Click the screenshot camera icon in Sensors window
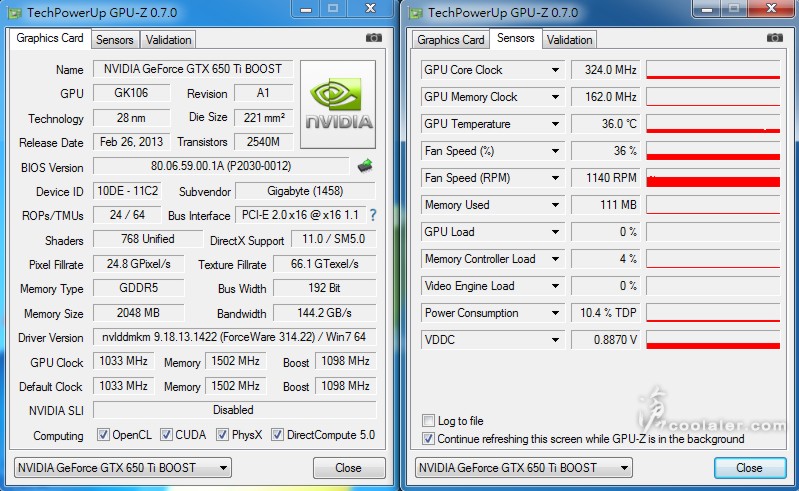The height and width of the screenshot is (491, 799). pyautogui.click(x=775, y=38)
